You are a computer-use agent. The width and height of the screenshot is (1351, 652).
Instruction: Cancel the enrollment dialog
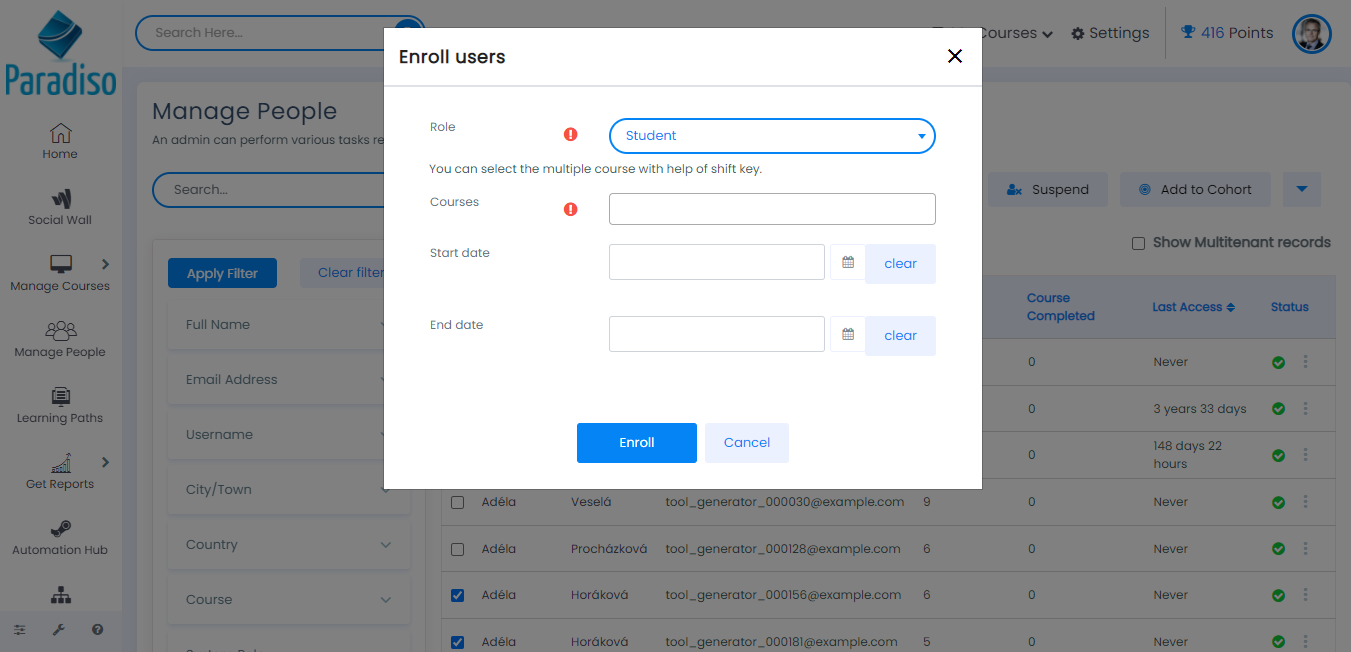click(x=746, y=443)
